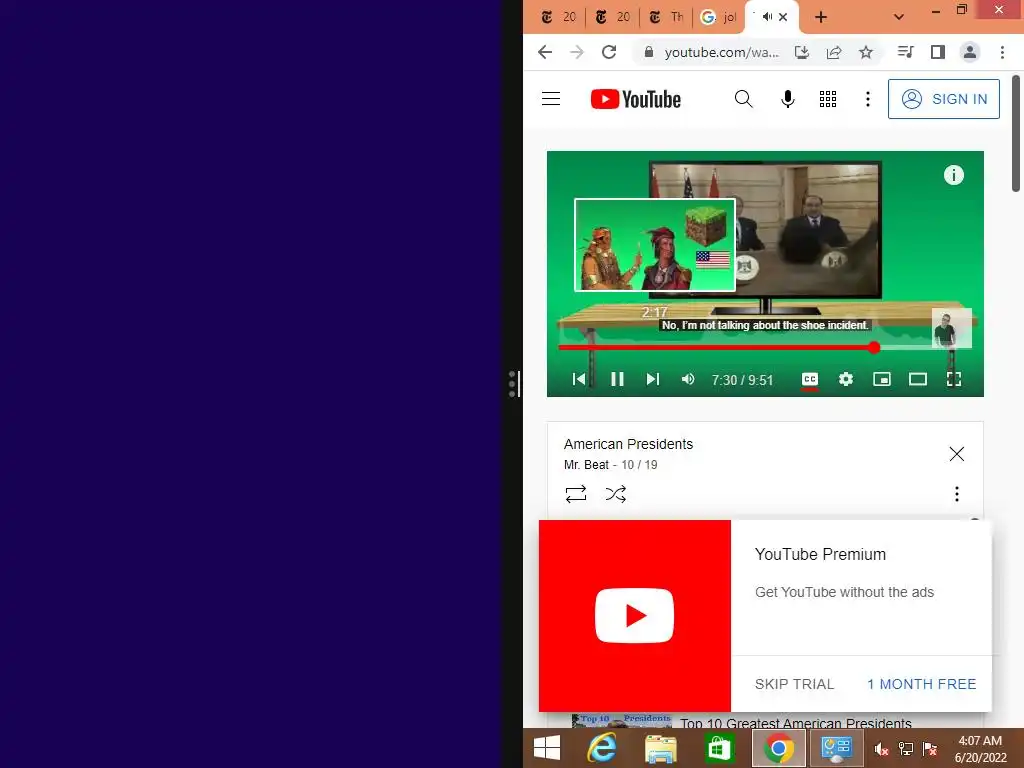1024x768 pixels.
Task: Launch Internet Explorer from taskbar
Action: (601, 748)
